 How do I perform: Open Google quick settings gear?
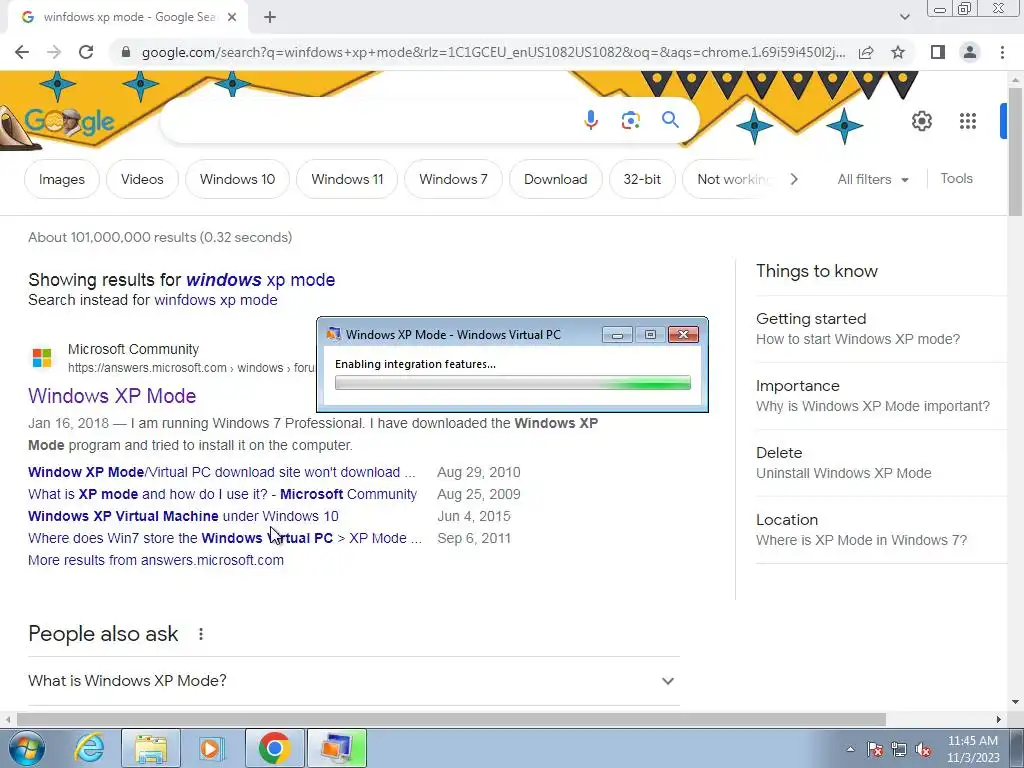pyautogui.click(x=921, y=121)
